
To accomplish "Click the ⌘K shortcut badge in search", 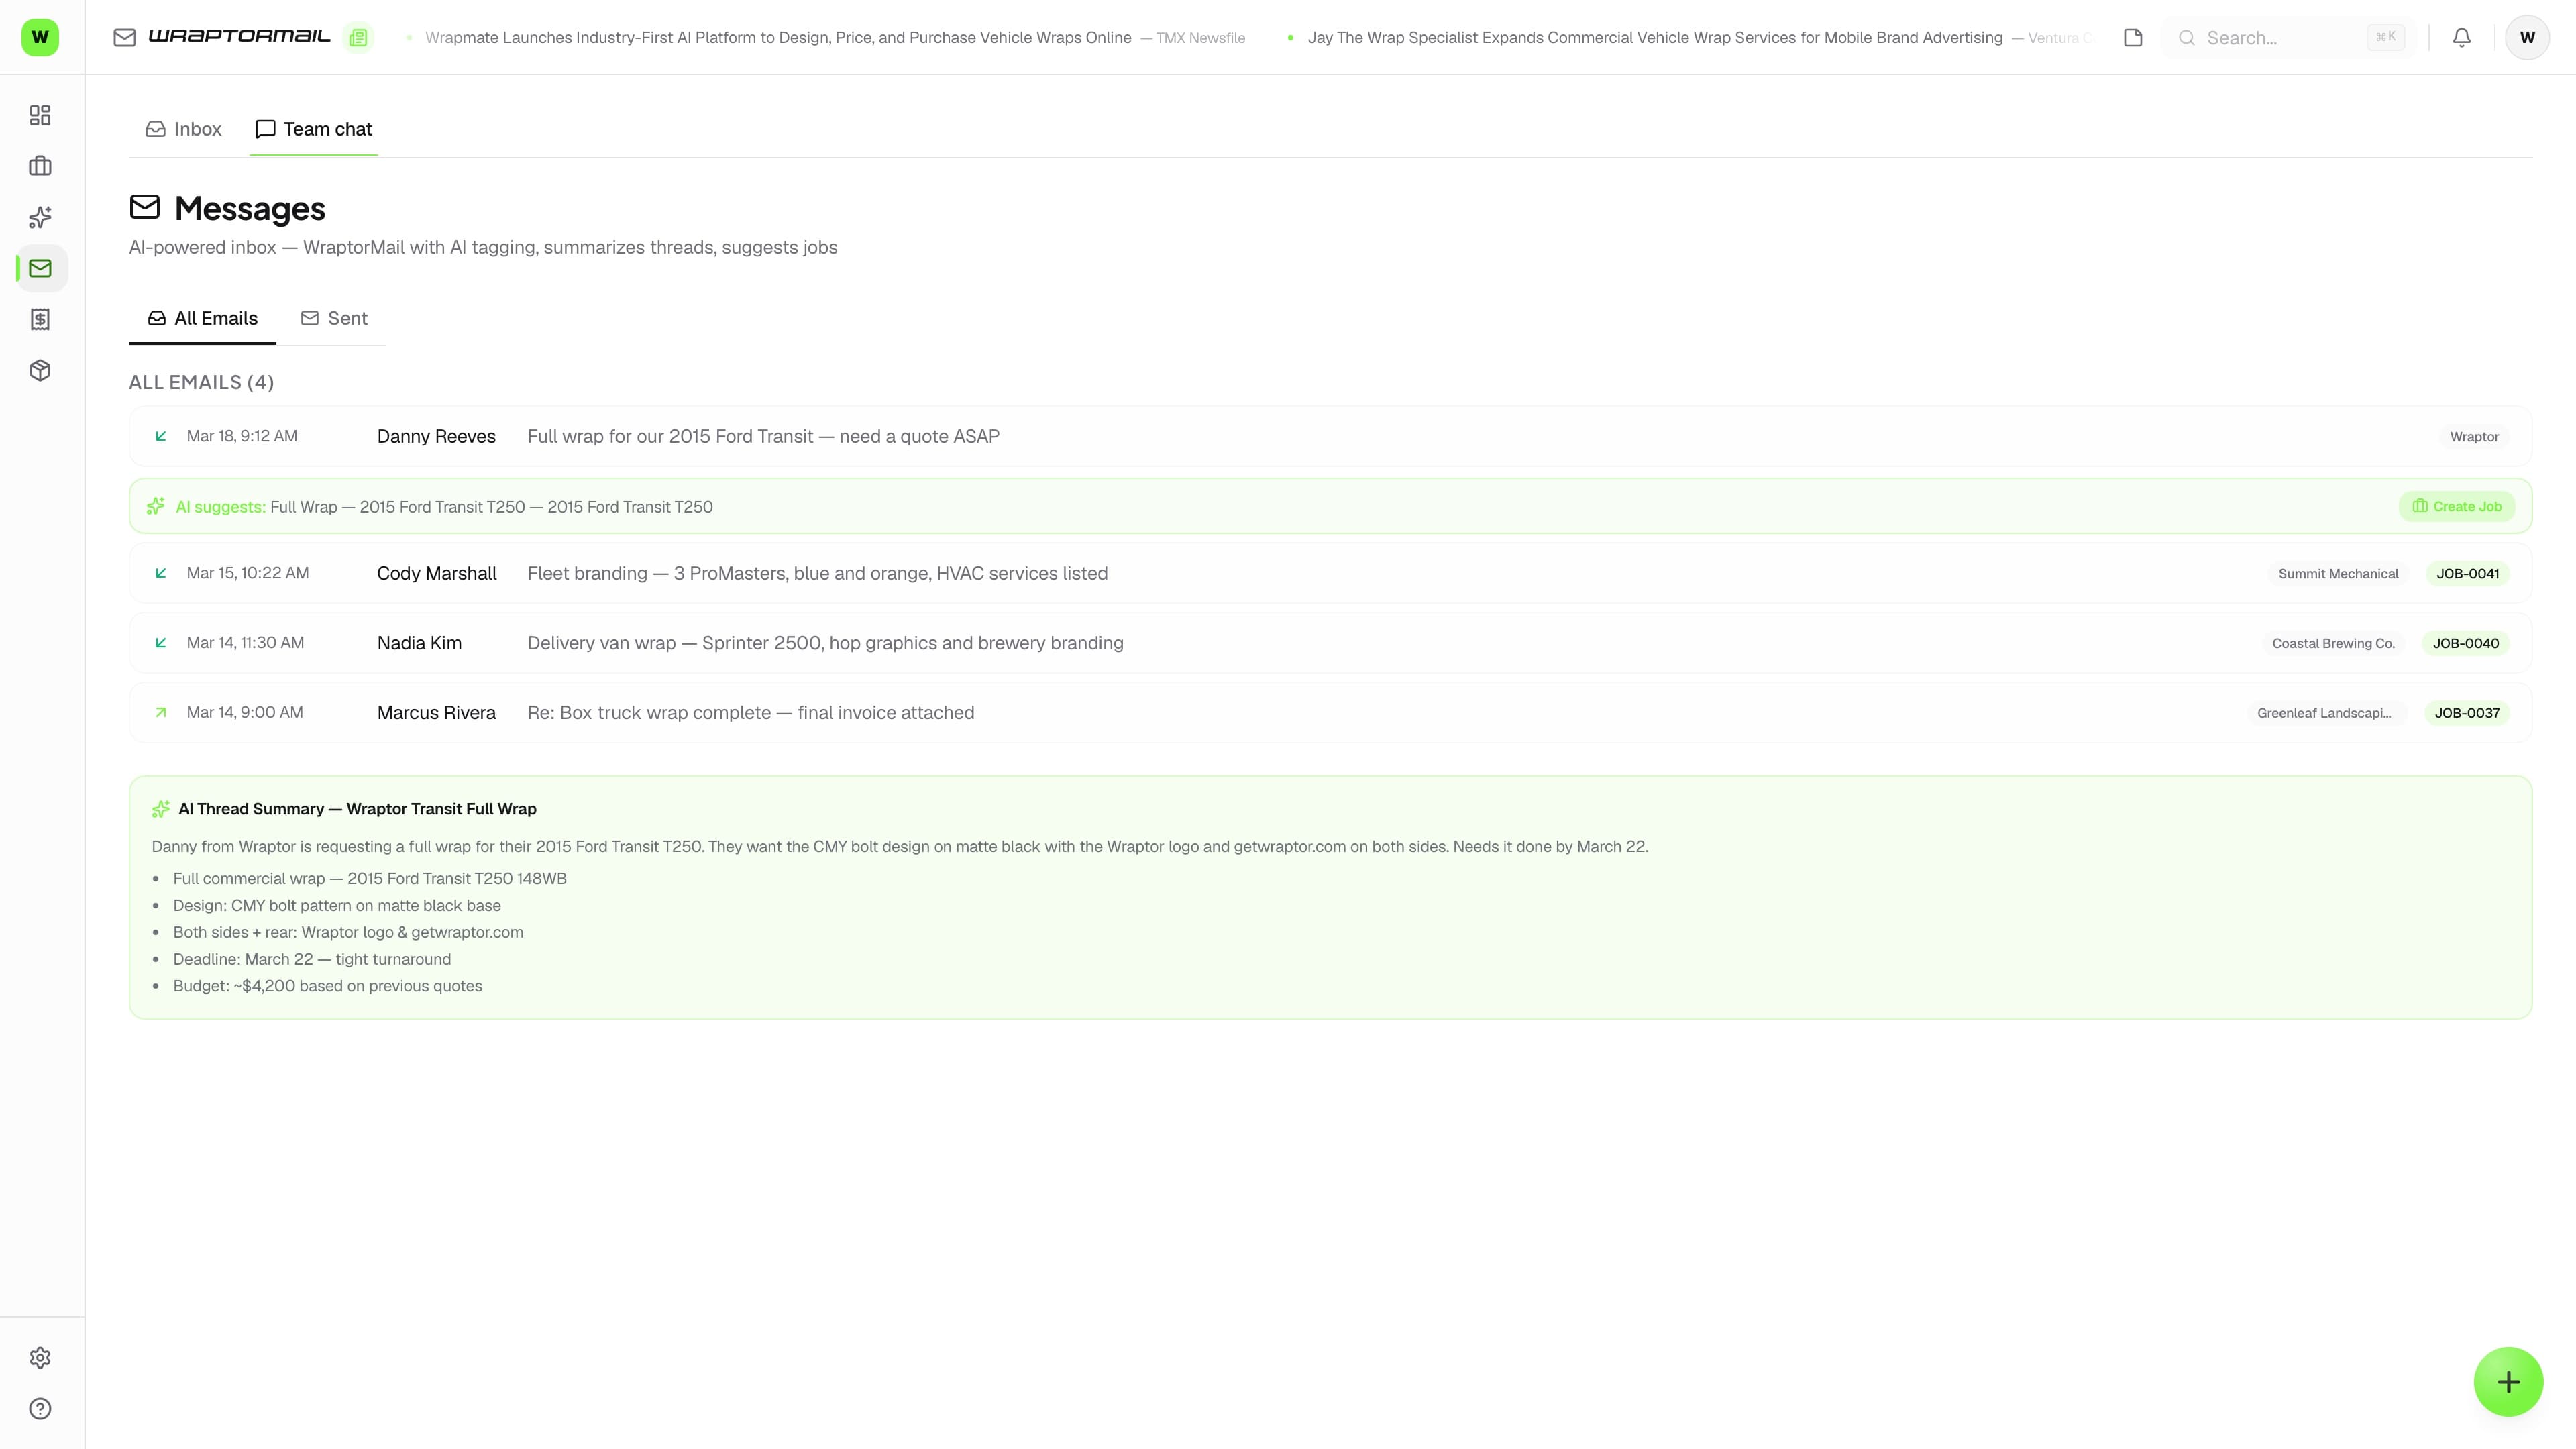I will (2386, 37).
